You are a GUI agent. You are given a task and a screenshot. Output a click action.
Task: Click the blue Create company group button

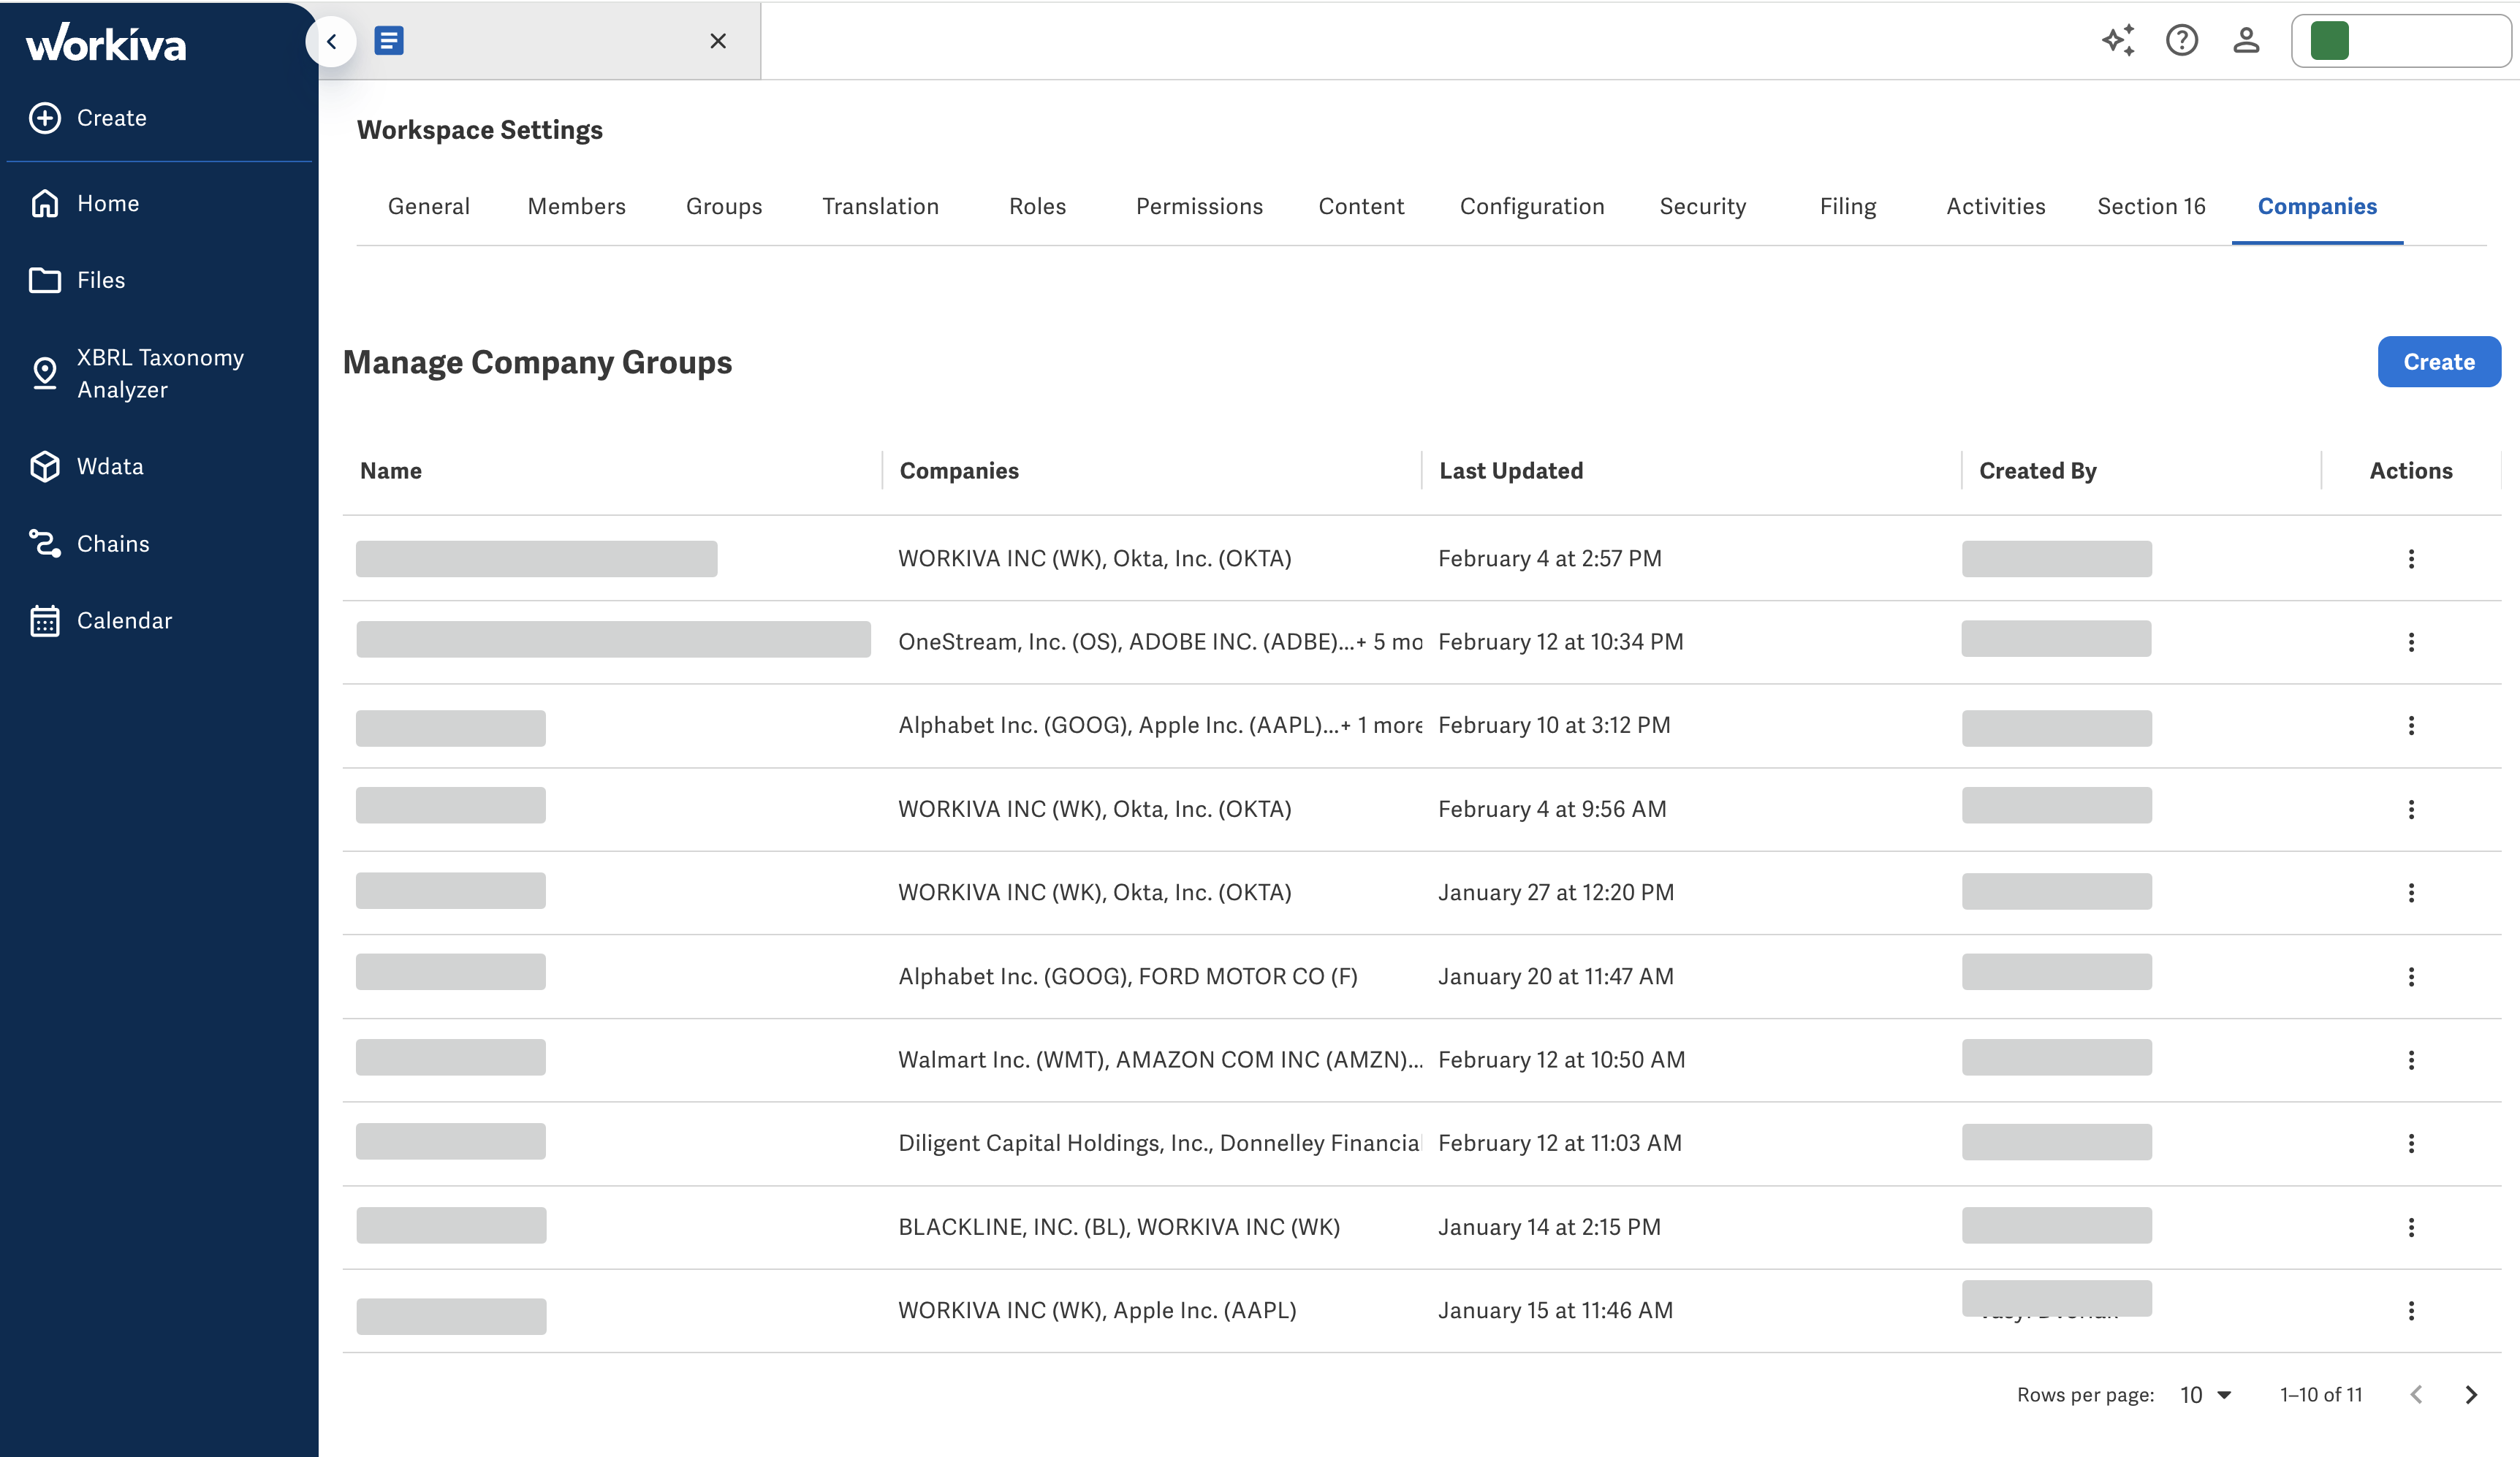[2440, 362]
